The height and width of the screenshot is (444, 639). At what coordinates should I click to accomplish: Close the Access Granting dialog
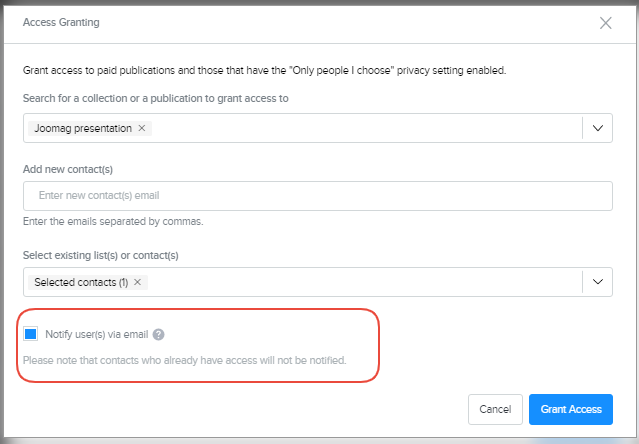pos(605,23)
